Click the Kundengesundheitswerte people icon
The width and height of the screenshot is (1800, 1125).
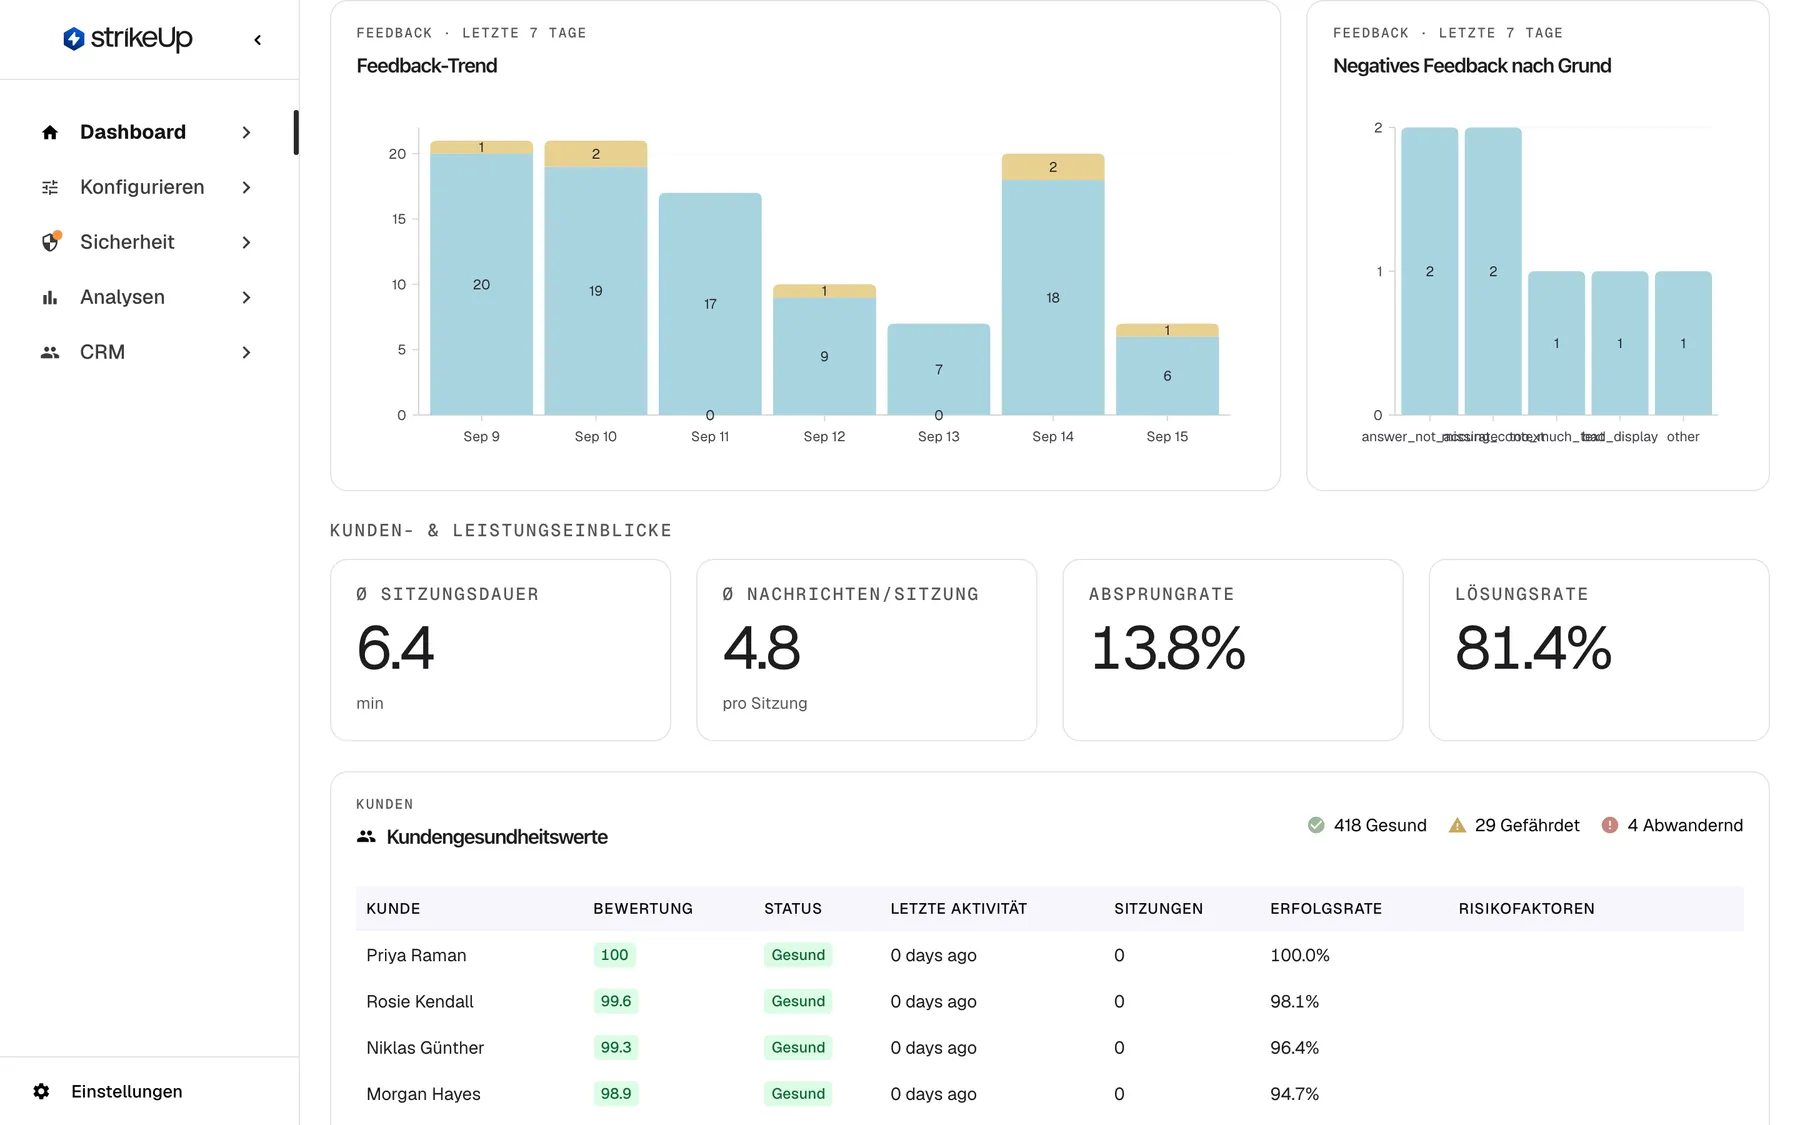pos(366,837)
